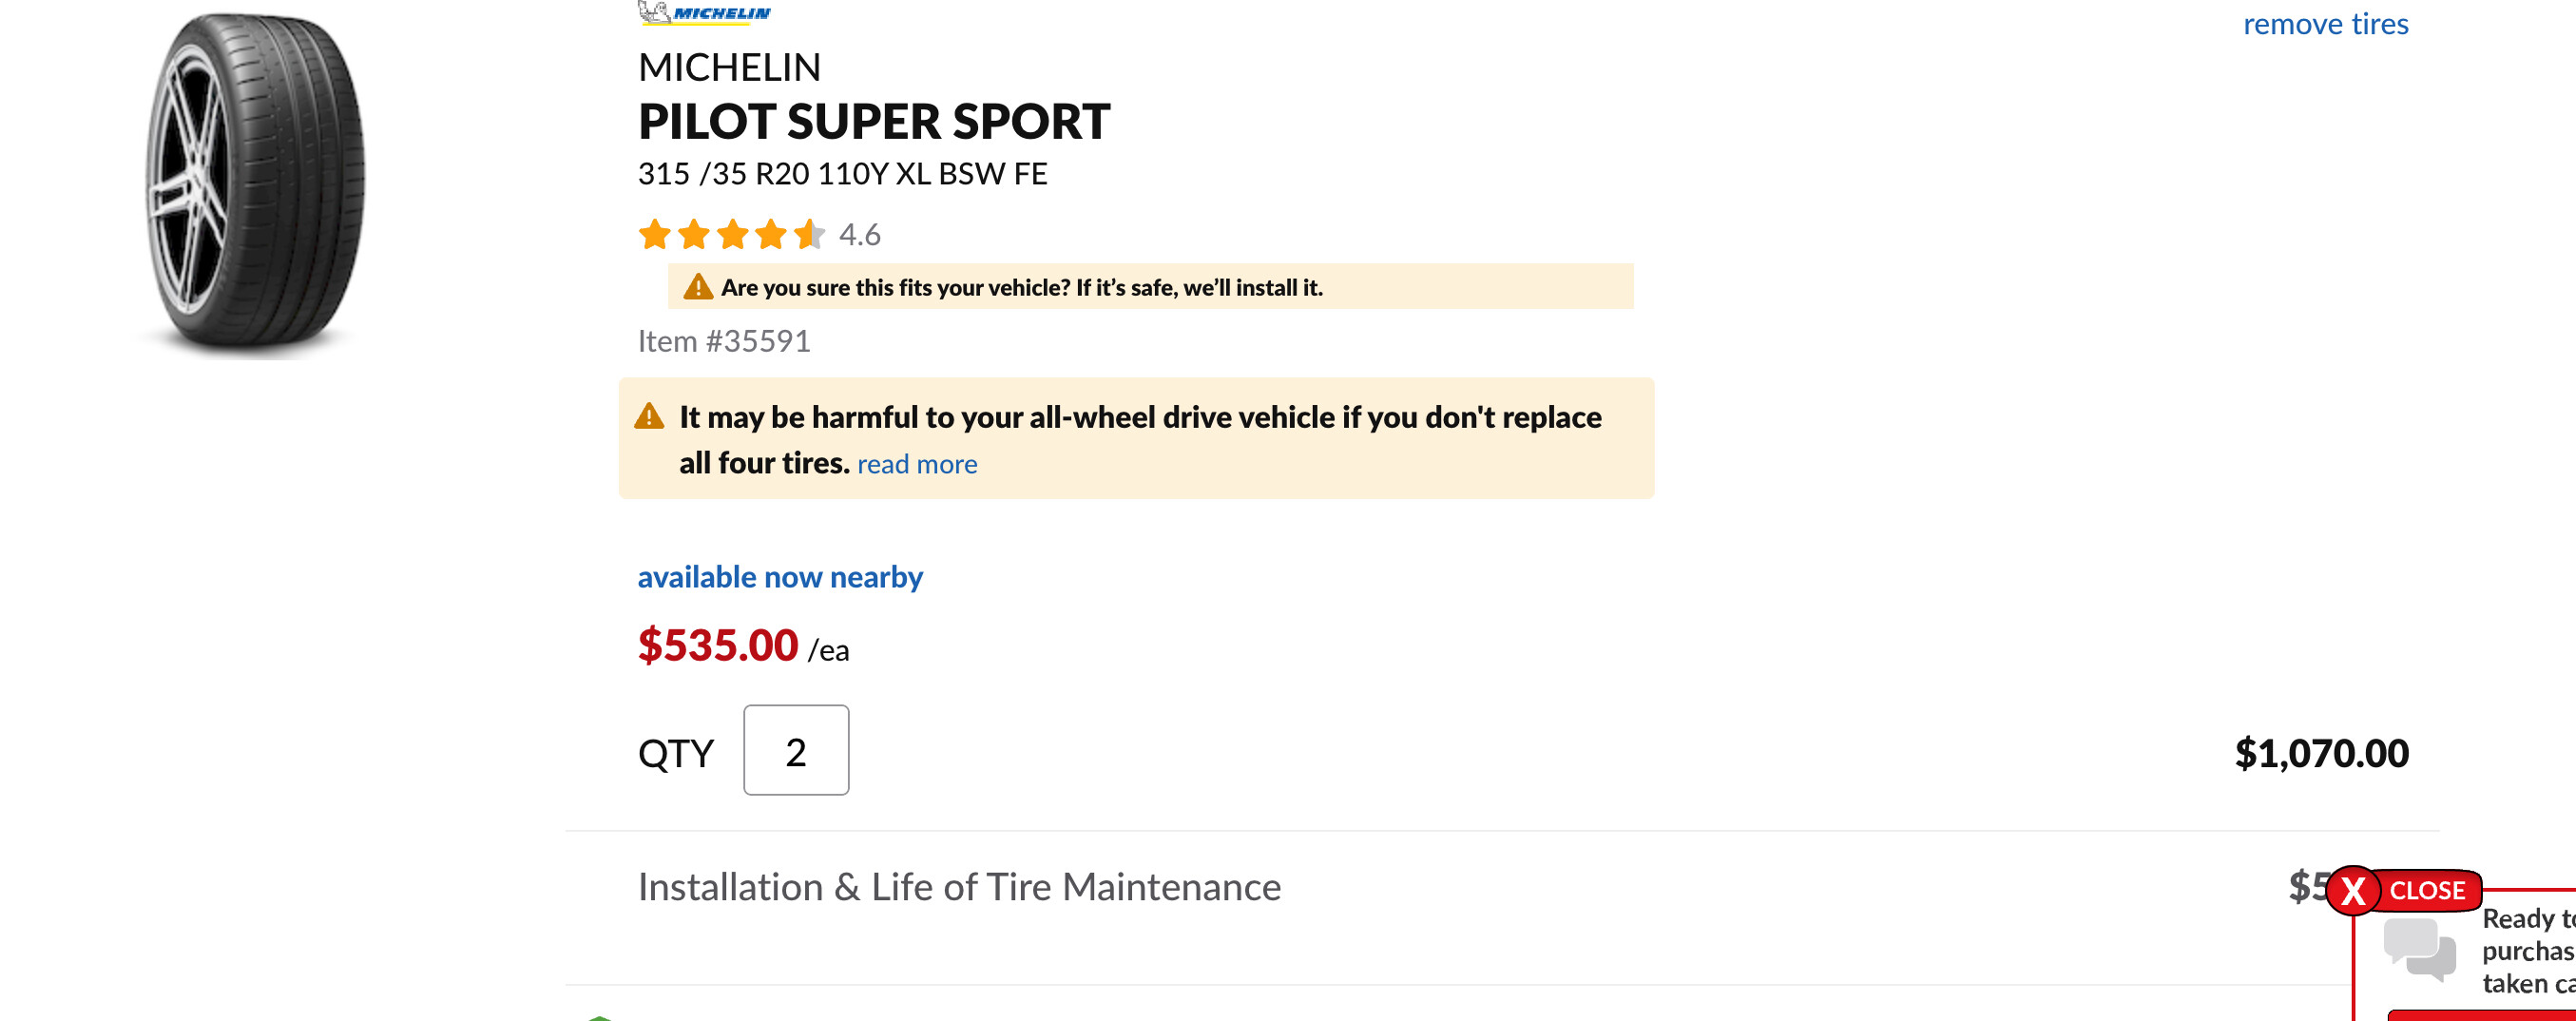
Task: Click the chat bubbles icon
Action: 2419,948
